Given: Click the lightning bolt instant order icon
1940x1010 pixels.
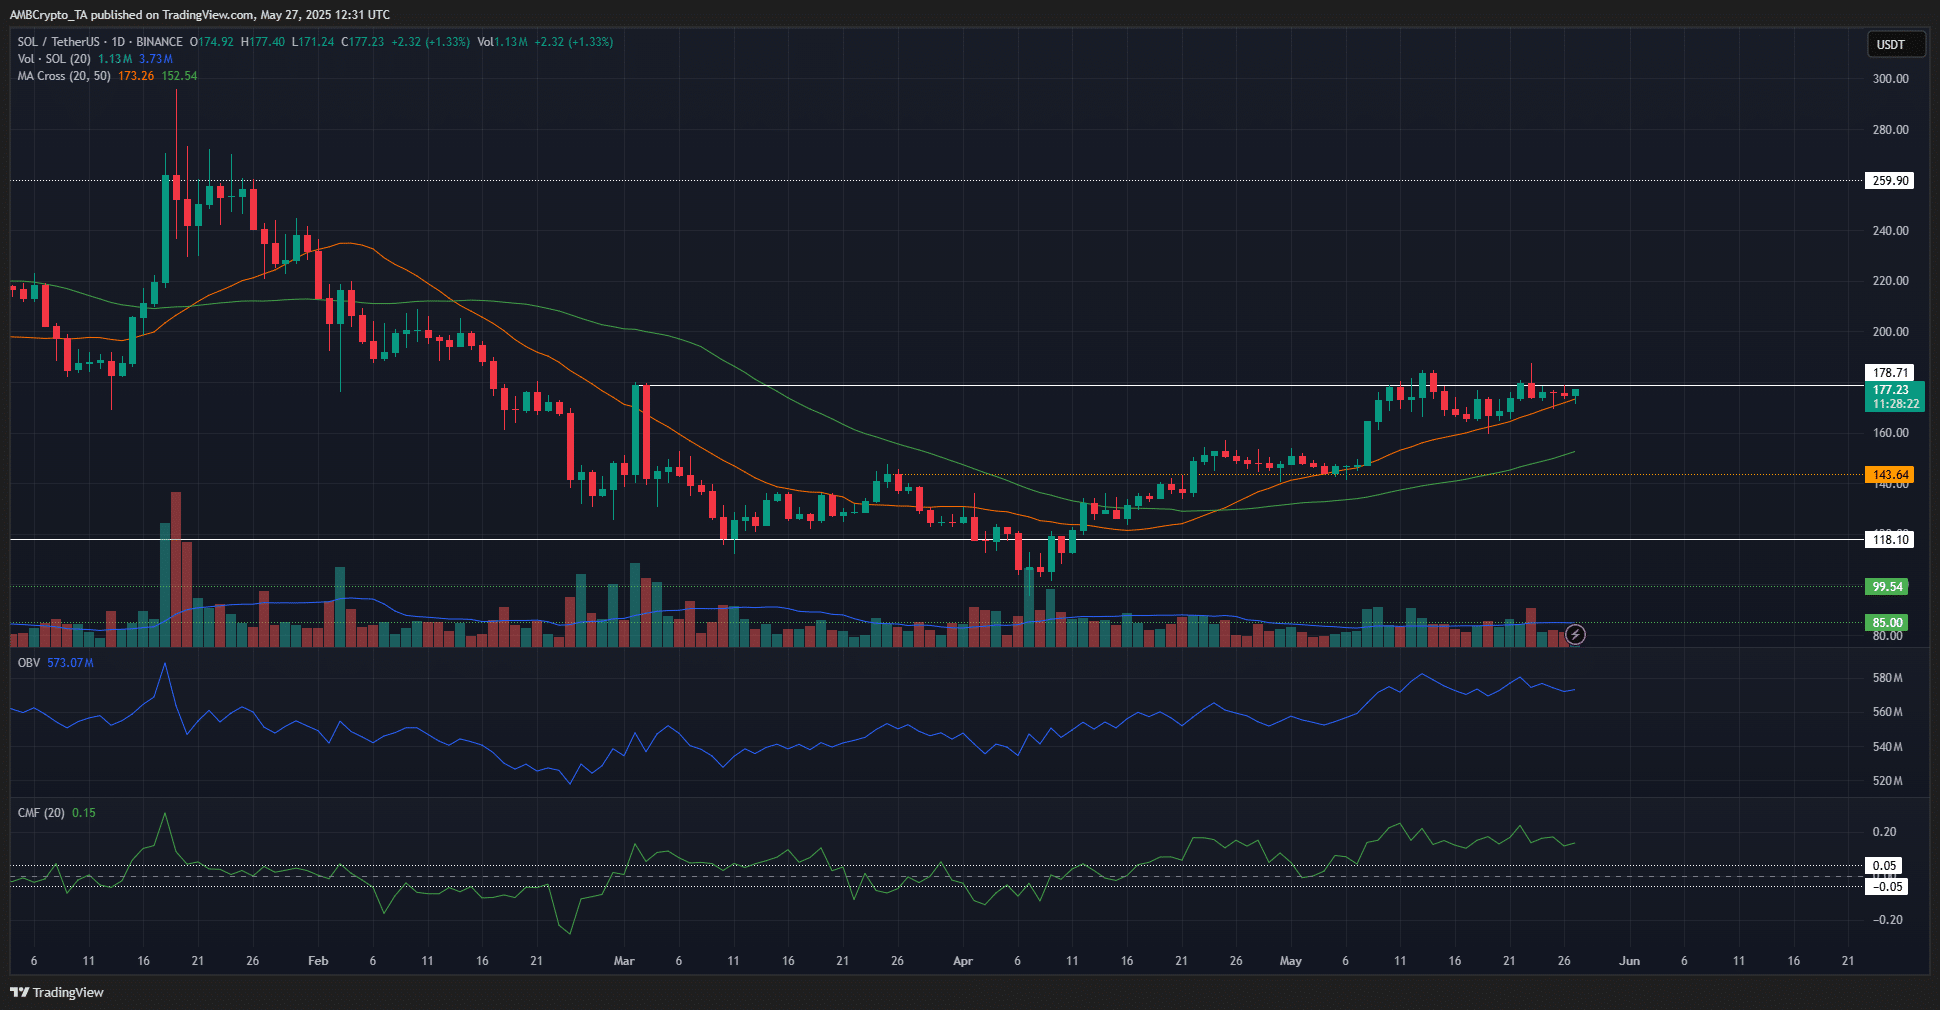Looking at the screenshot, I should click(x=1576, y=634).
